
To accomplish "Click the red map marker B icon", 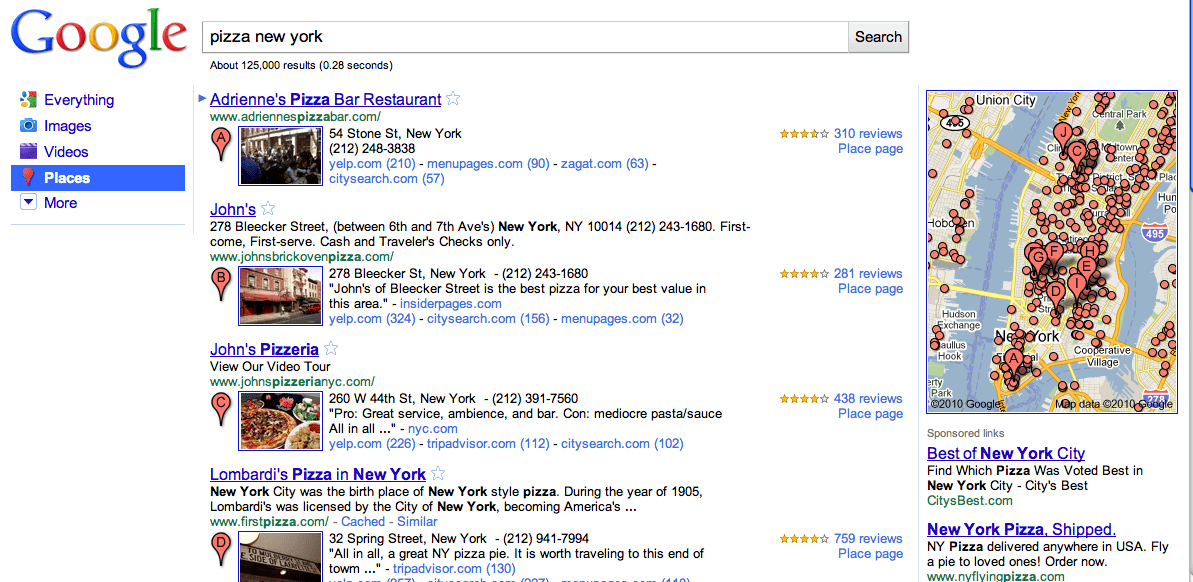I will pyautogui.click(x=221, y=282).
